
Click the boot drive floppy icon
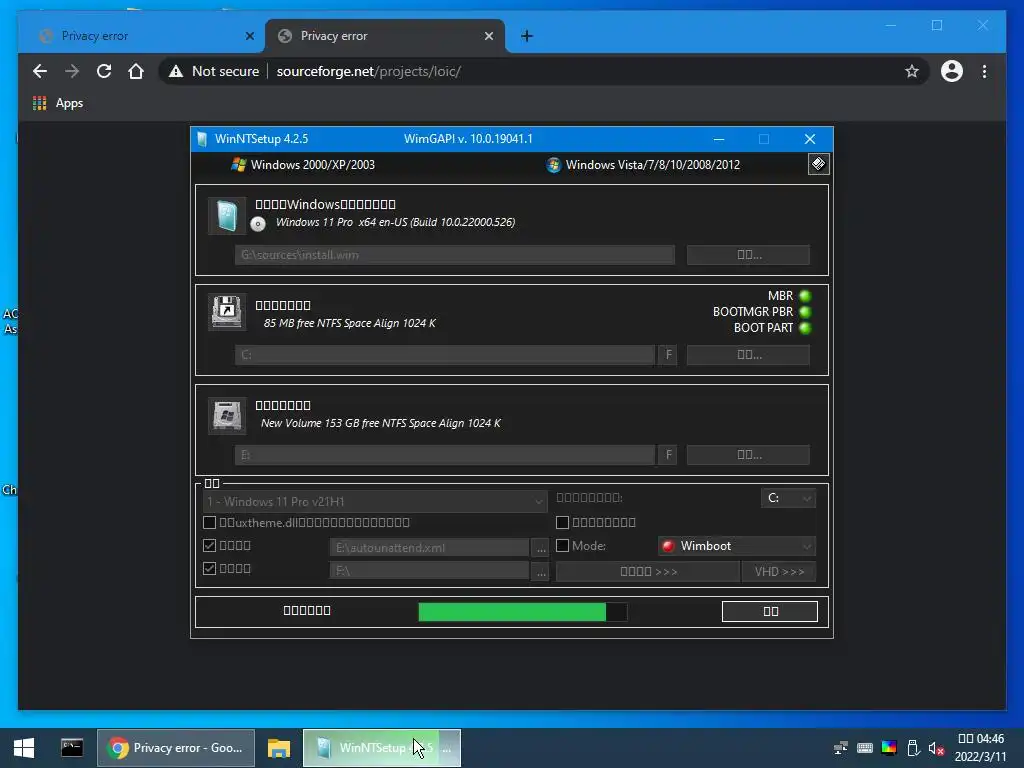(227, 312)
